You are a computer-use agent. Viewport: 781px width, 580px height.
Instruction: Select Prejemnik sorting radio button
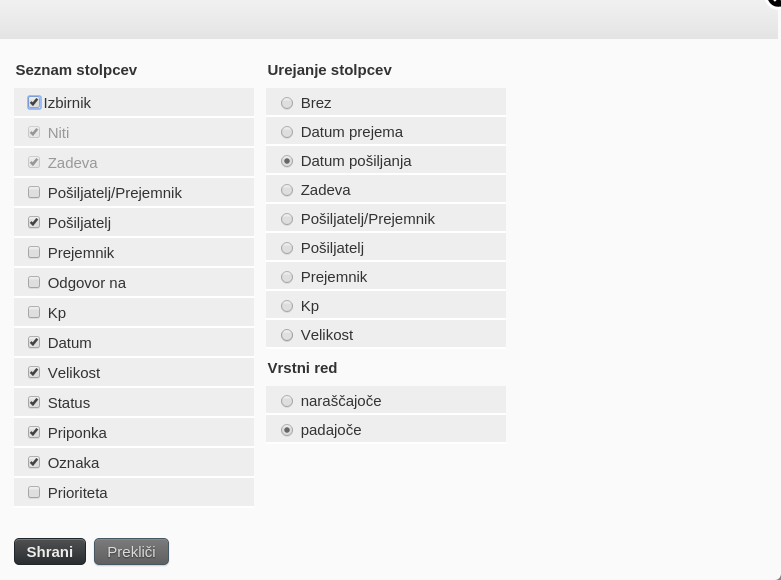point(287,277)
